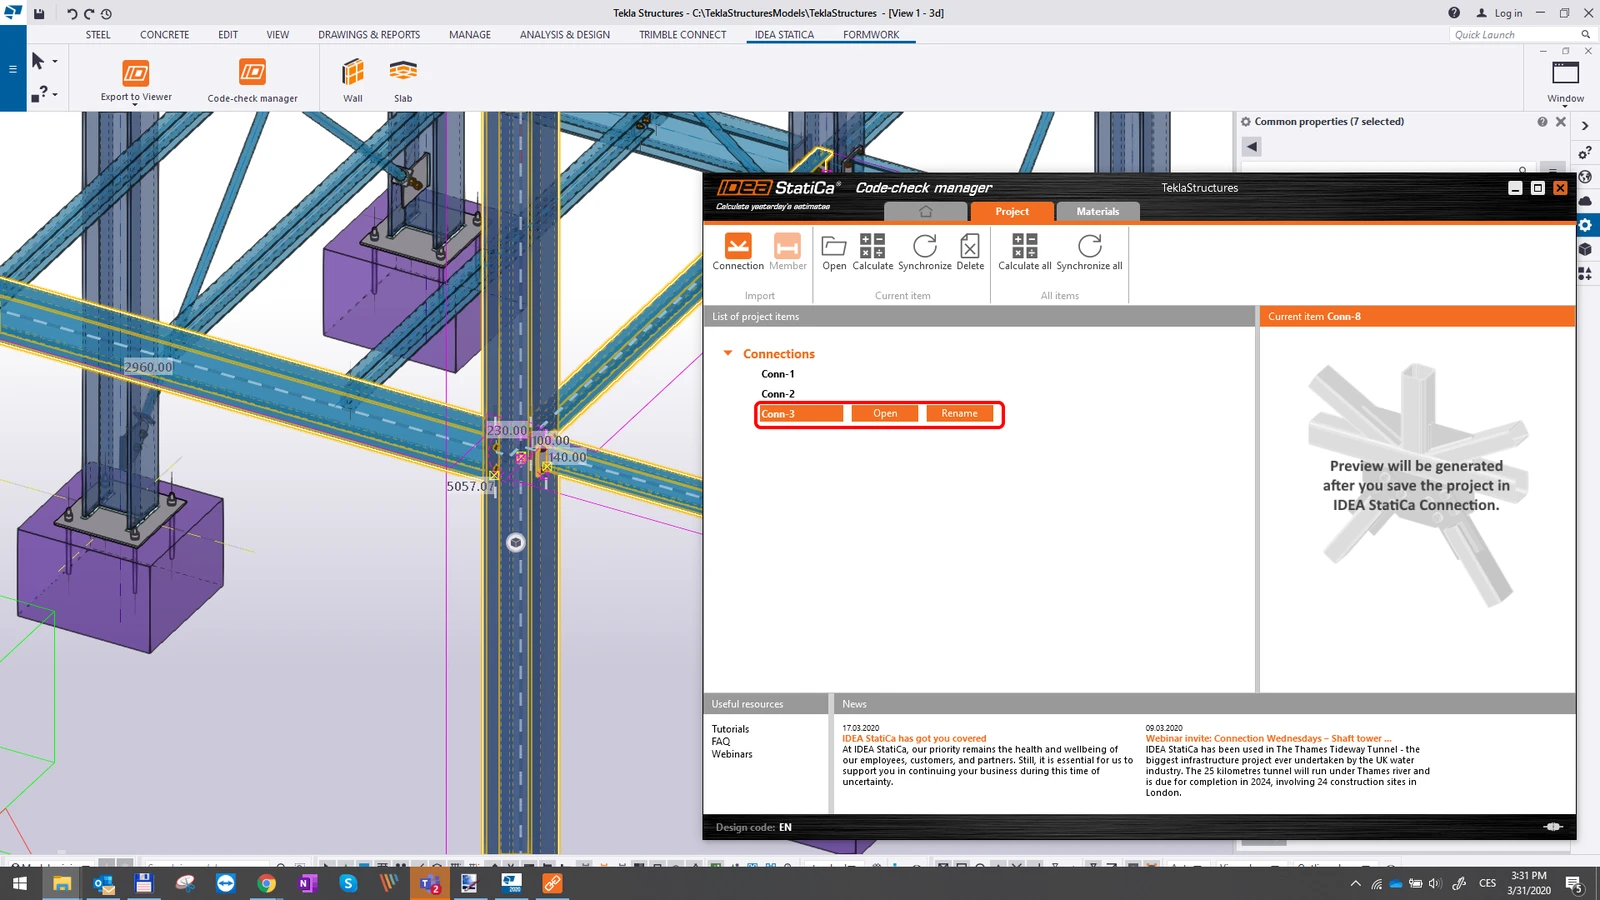Open the properties gear side pane icon

tap(1585, 225)
